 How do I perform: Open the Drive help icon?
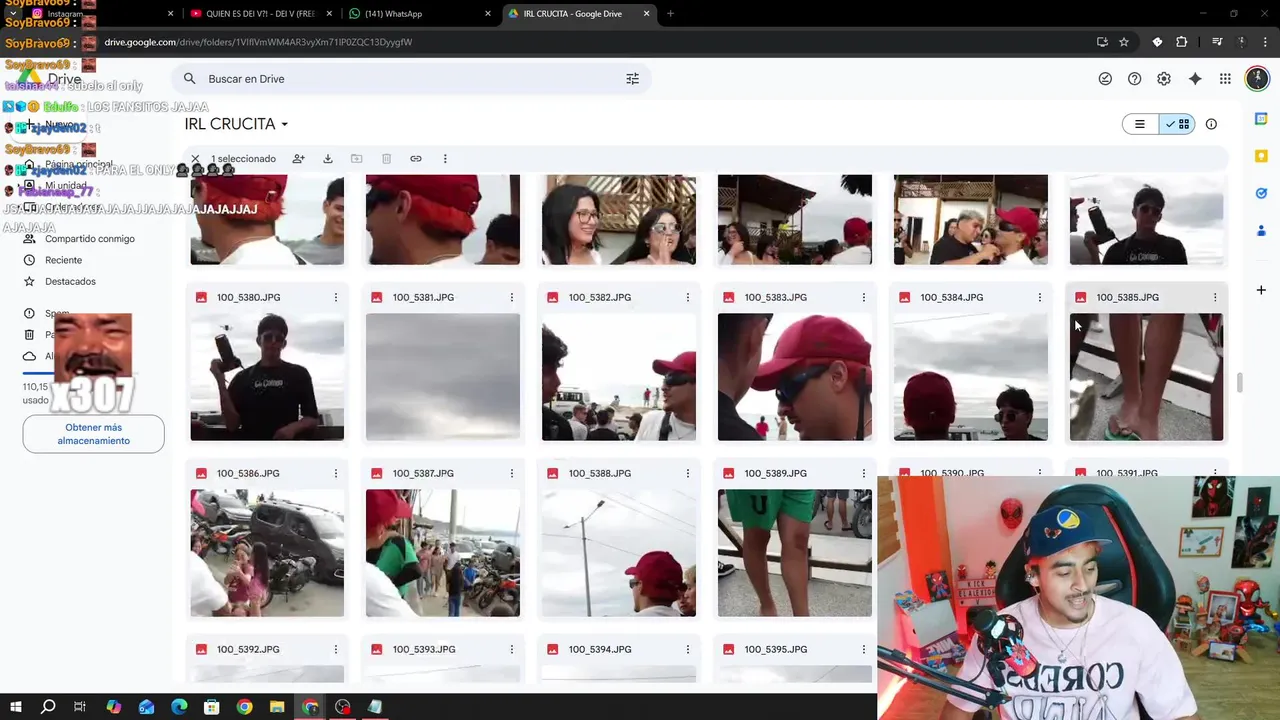click(x=1134, y=79)
